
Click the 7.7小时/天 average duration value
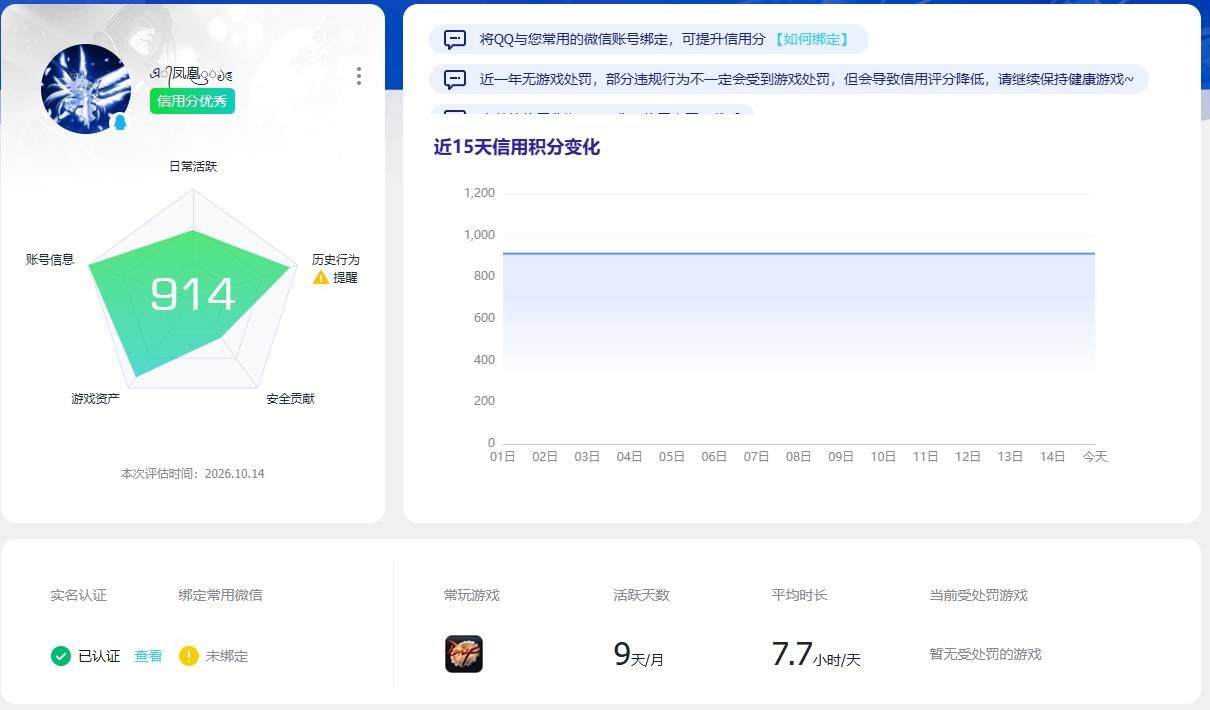[x=816, y=655]
